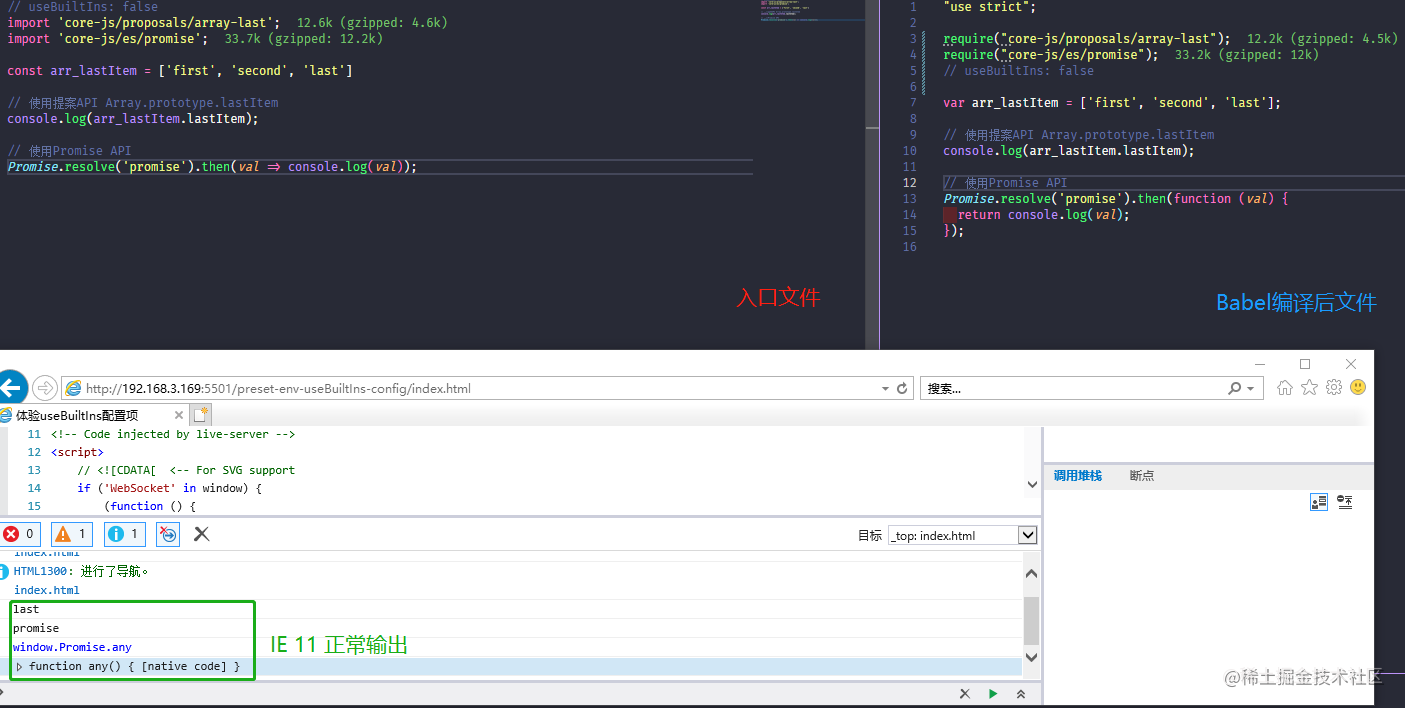This screenshot has height=708, width=1405.
Task: Open favorites with the star icon
Action: click(1309, 387)
